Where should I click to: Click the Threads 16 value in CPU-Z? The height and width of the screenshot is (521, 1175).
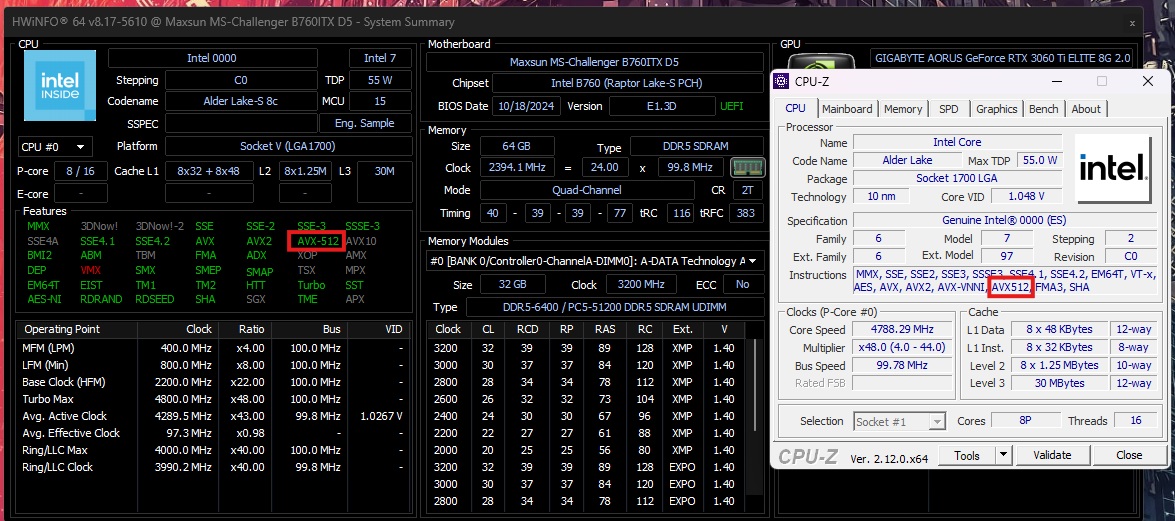point(1135,421)
